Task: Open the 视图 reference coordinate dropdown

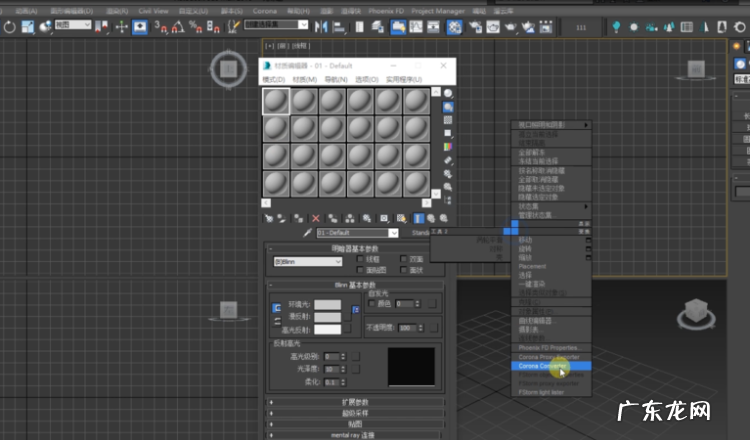Action: pos(73,24)
